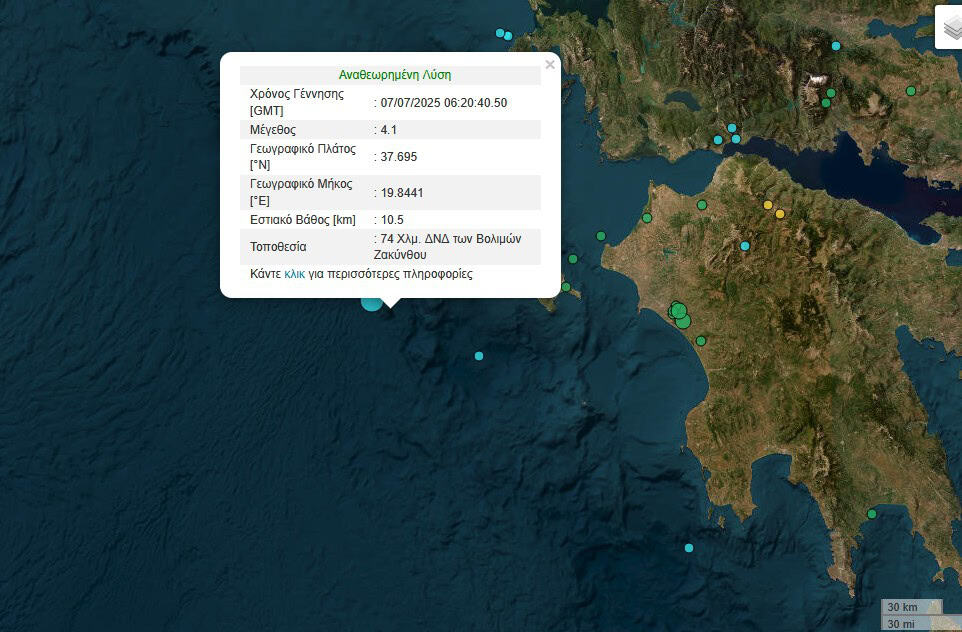Click the small green marker just south of the green cluster
This screenshot has width=962, height=632.
click(x=700, y=341)
